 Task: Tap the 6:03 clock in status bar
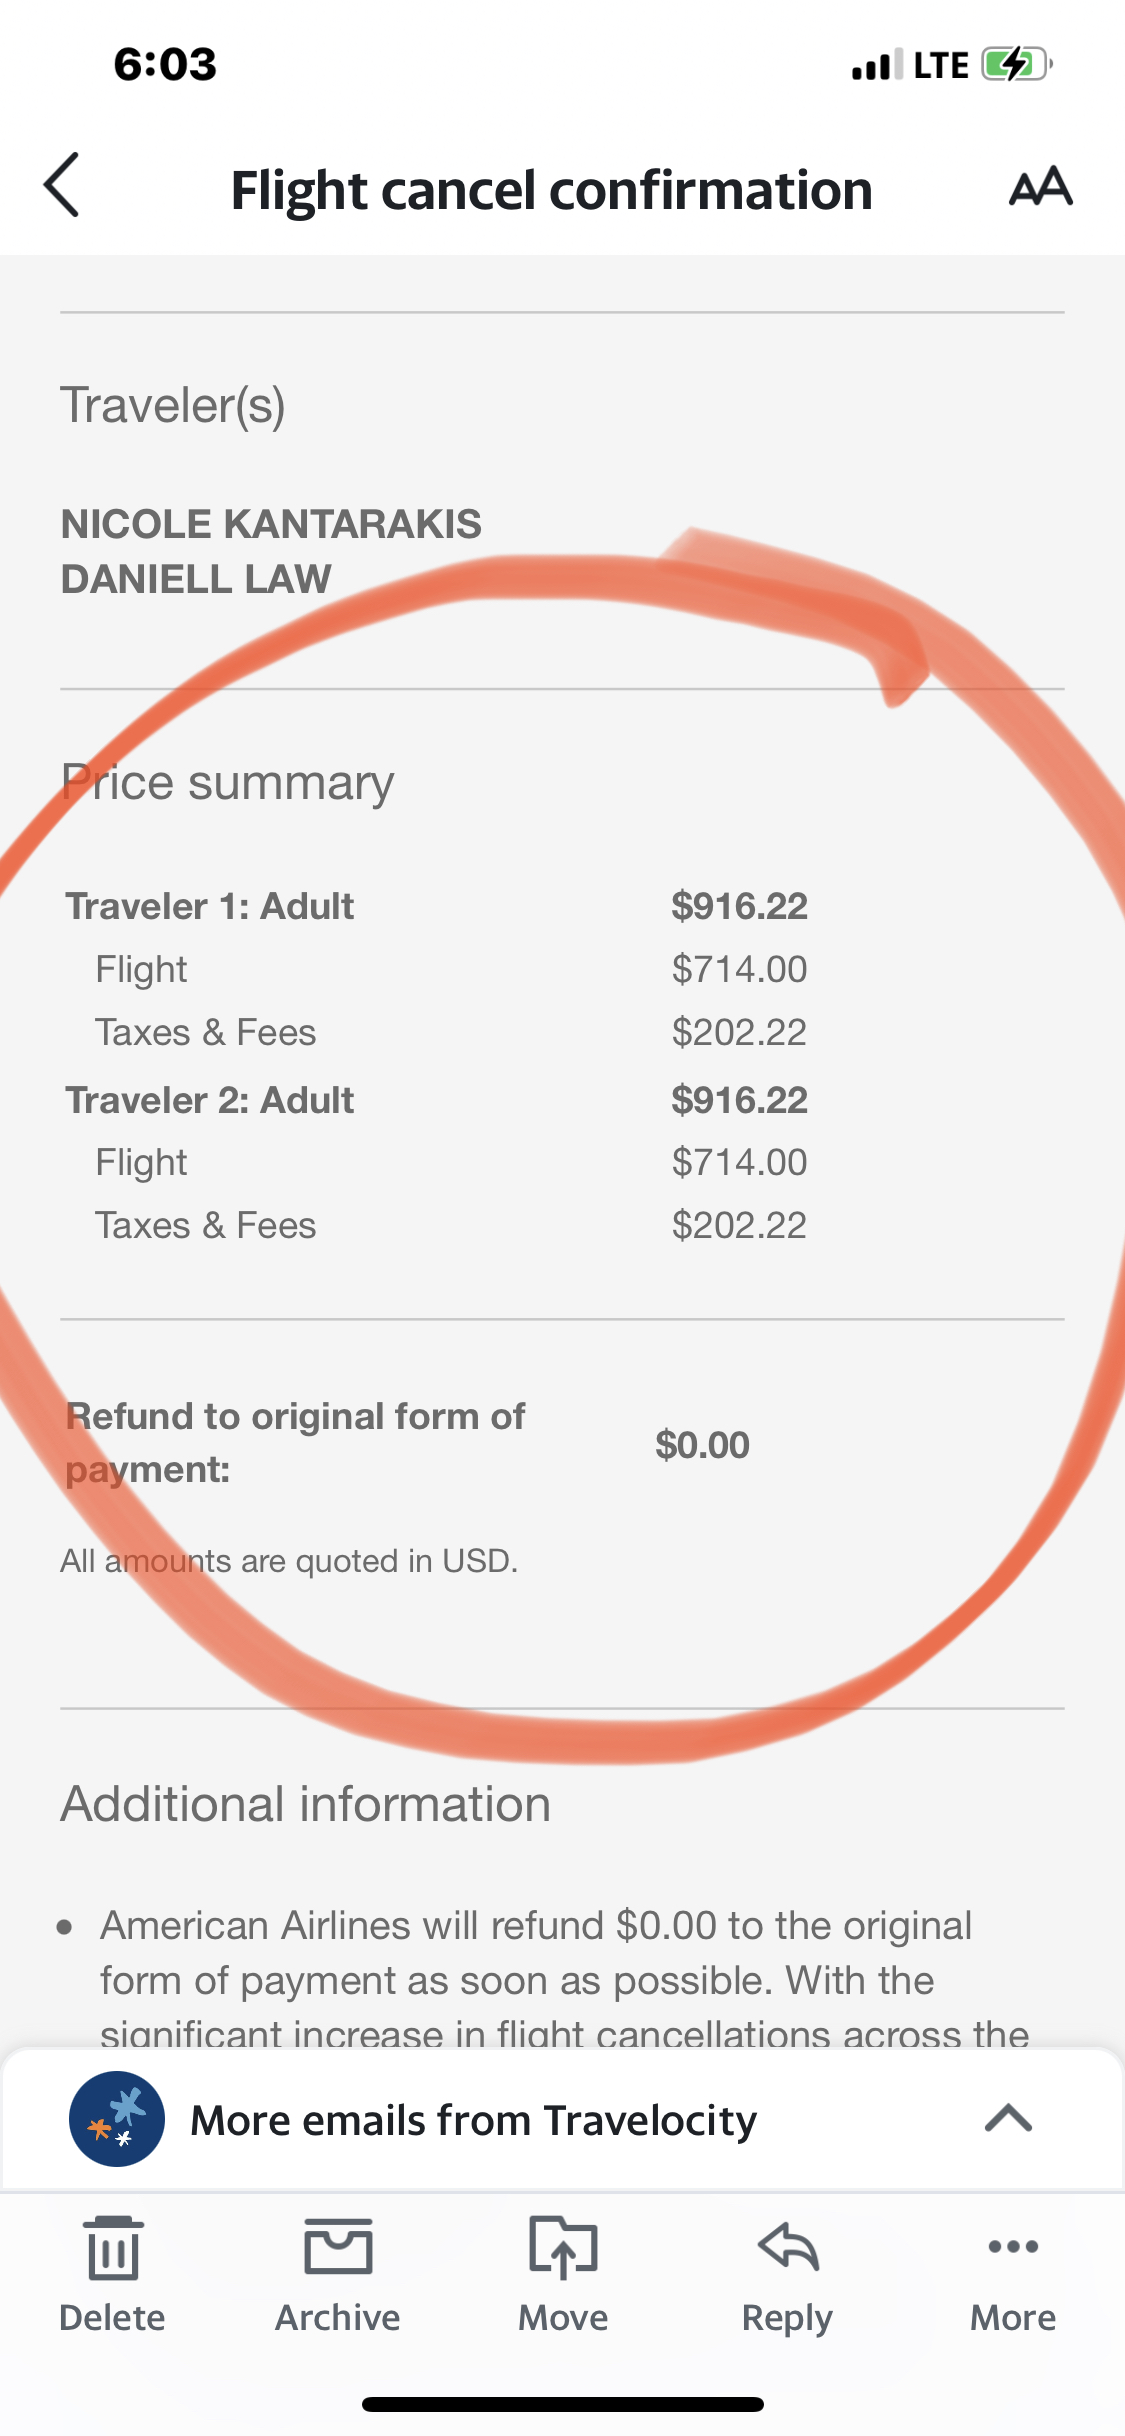tap(165, 65)
